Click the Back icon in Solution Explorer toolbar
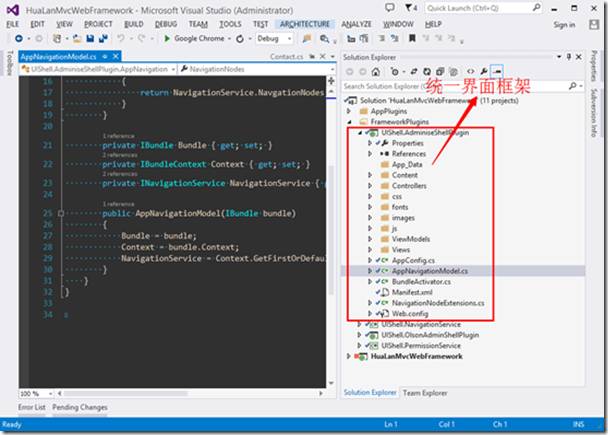 click(x=349, y=72)
